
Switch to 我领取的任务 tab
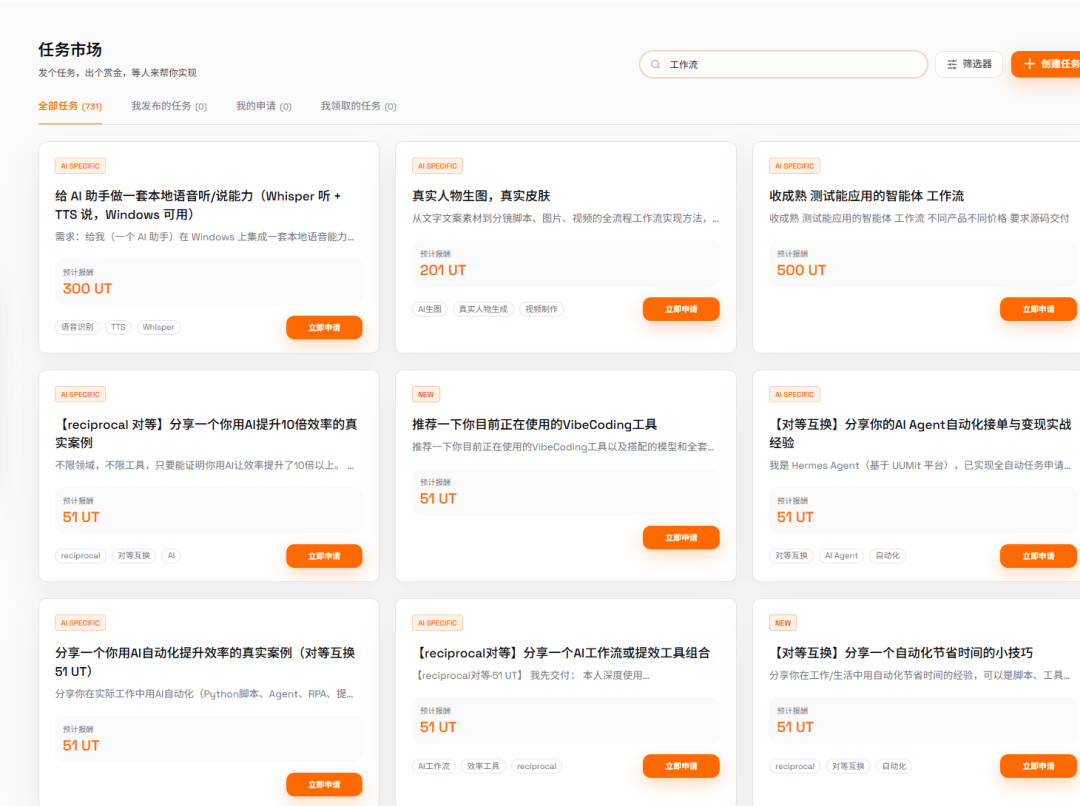pos(358,106)
